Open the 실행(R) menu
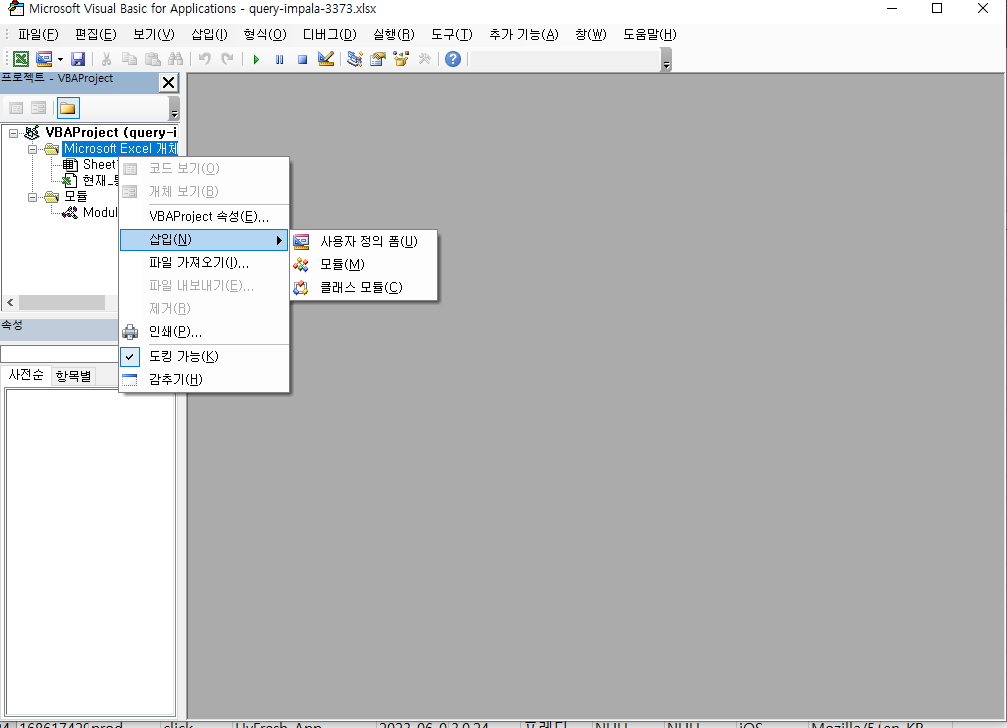Screen dimensions: 1007x728 [394, 34]
